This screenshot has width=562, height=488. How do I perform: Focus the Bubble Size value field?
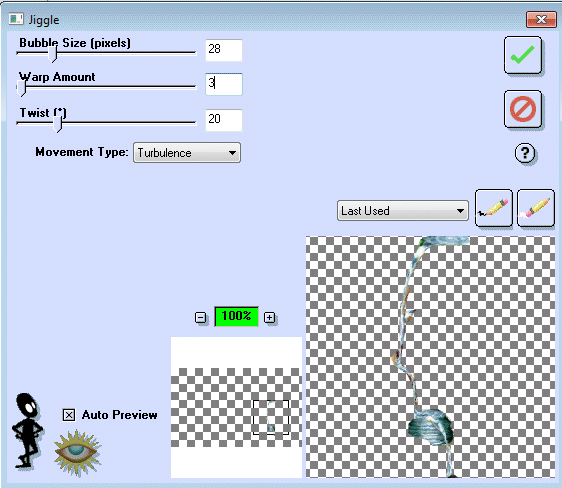coord(224,50)
